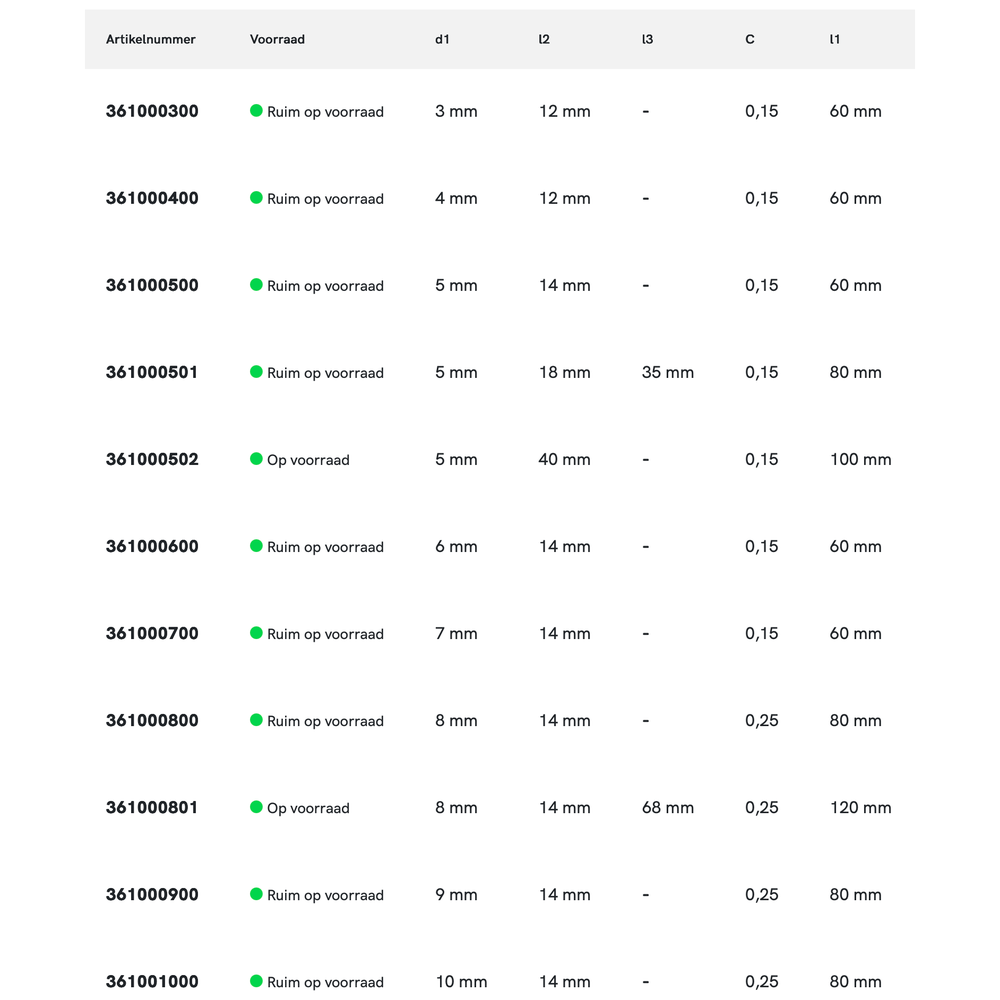Click the 35 mm l3 value
Viewport: 1000px width, 1000px height.
tap(667, 372)
